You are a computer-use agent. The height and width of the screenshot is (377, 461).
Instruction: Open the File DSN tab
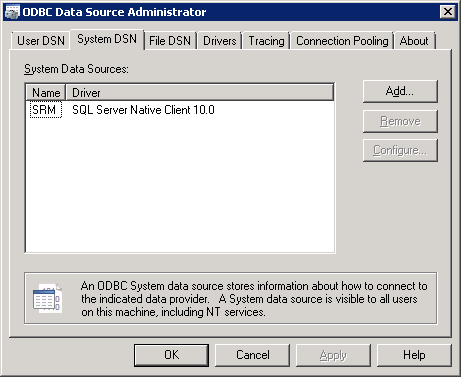pos(170,41)
